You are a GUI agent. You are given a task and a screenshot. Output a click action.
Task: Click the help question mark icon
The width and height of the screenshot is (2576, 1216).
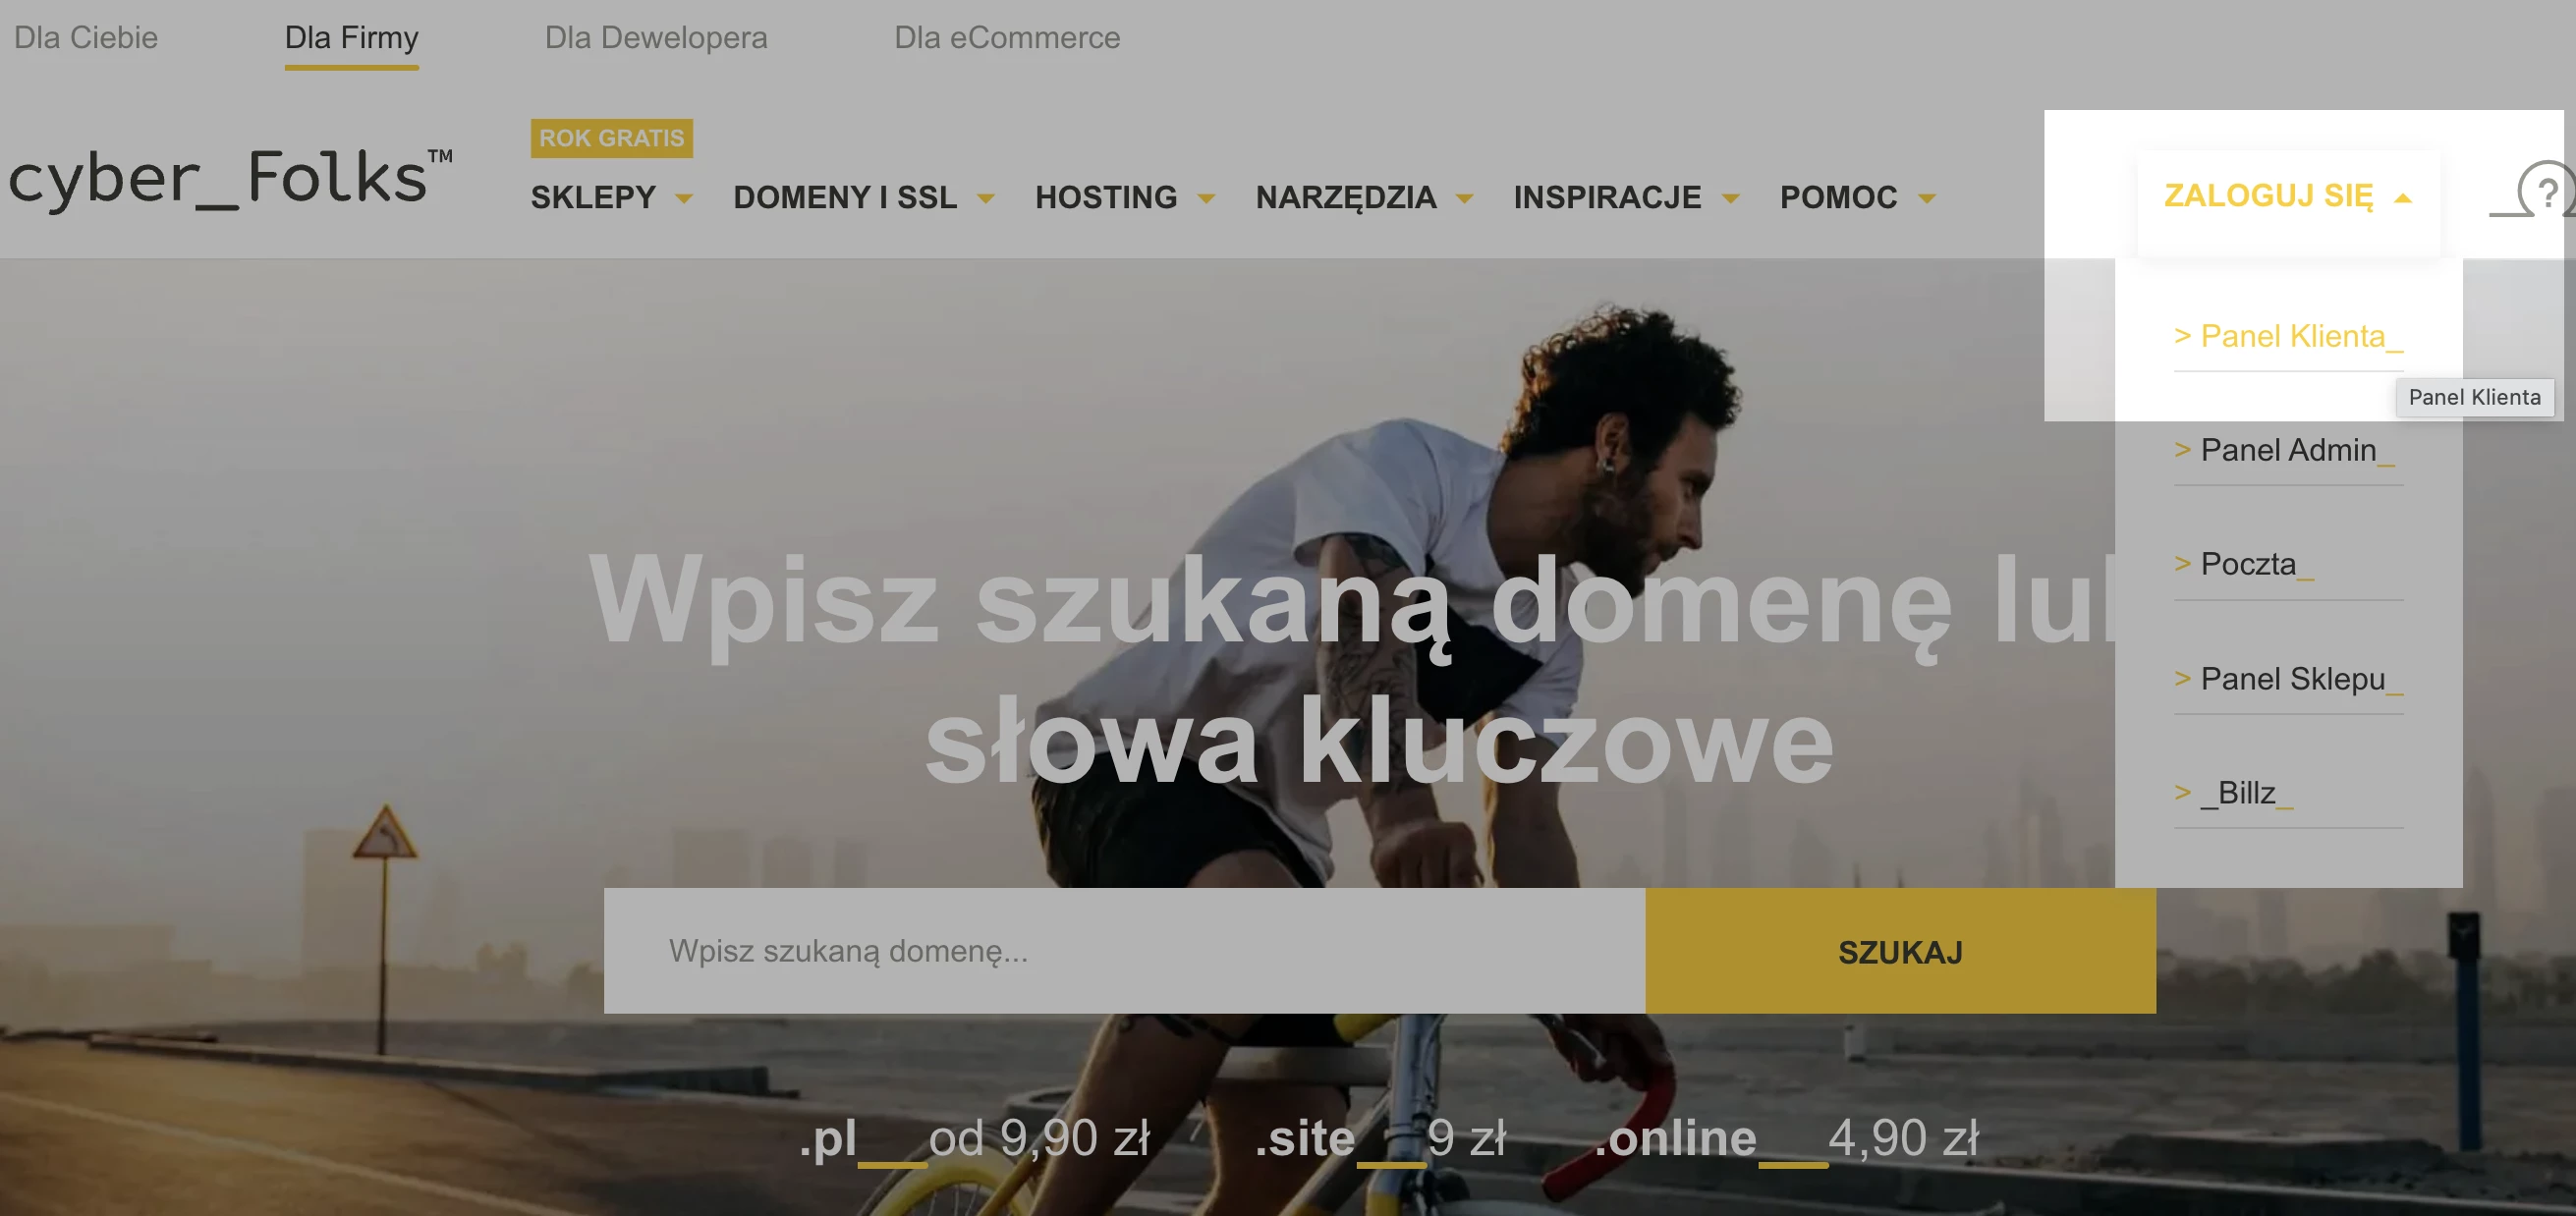[x=2546, y=190]
